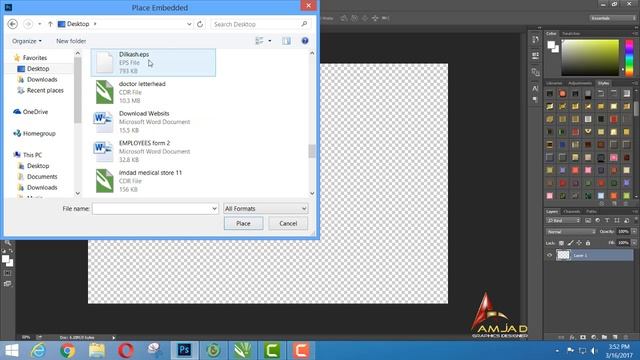Click the navigation pane scroll down arrow
Screen dimensions: 640x360
point(78,193)
